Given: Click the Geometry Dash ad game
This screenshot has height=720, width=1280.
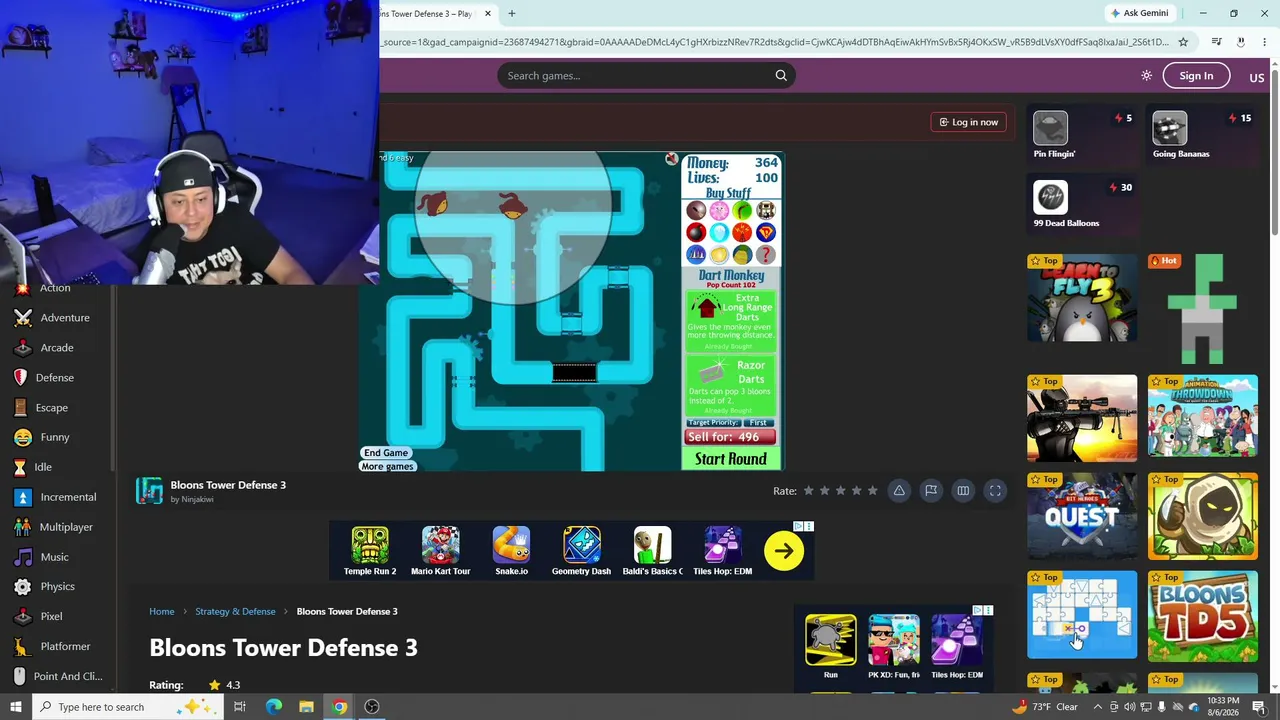Looking at the screenshot, I should pos(581,551).
